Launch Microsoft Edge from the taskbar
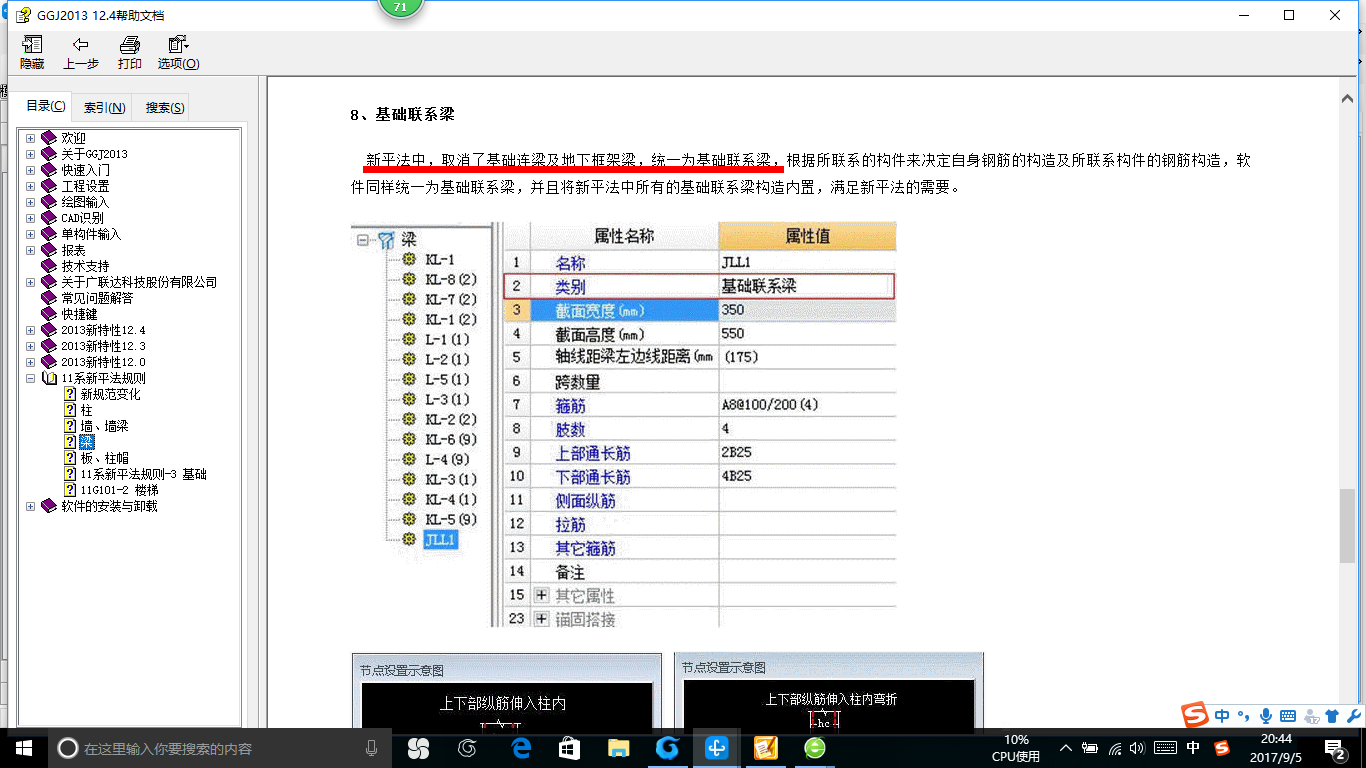The image size is (1366, 768). coord(520,748)
